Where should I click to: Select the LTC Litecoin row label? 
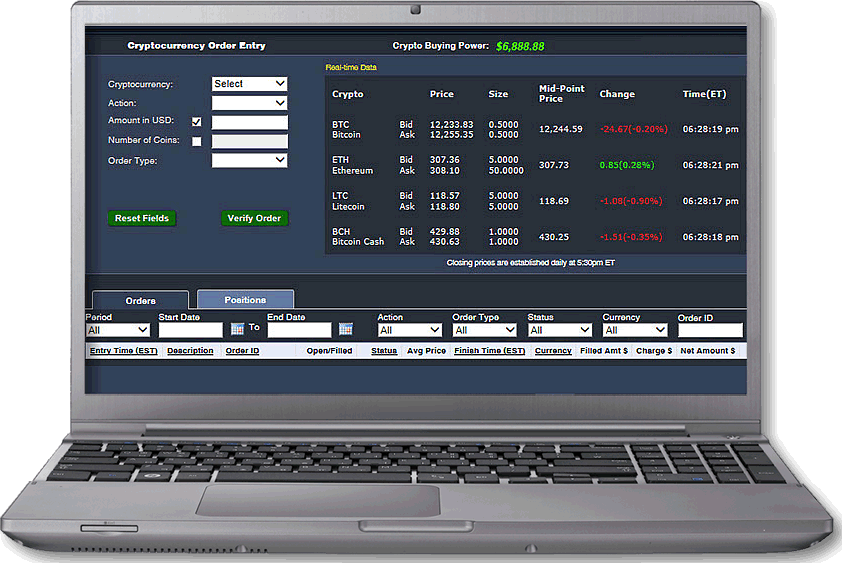click(x=348, y=201)
